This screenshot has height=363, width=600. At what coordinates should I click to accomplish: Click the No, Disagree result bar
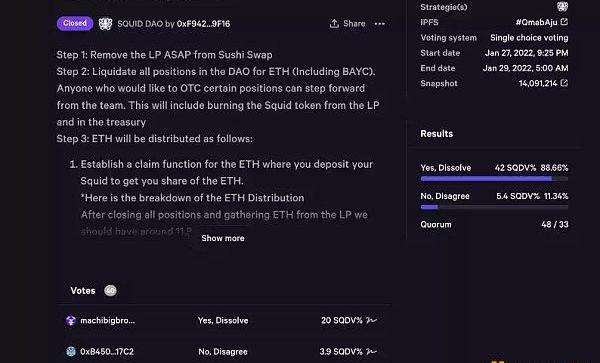tap(494, 207)
